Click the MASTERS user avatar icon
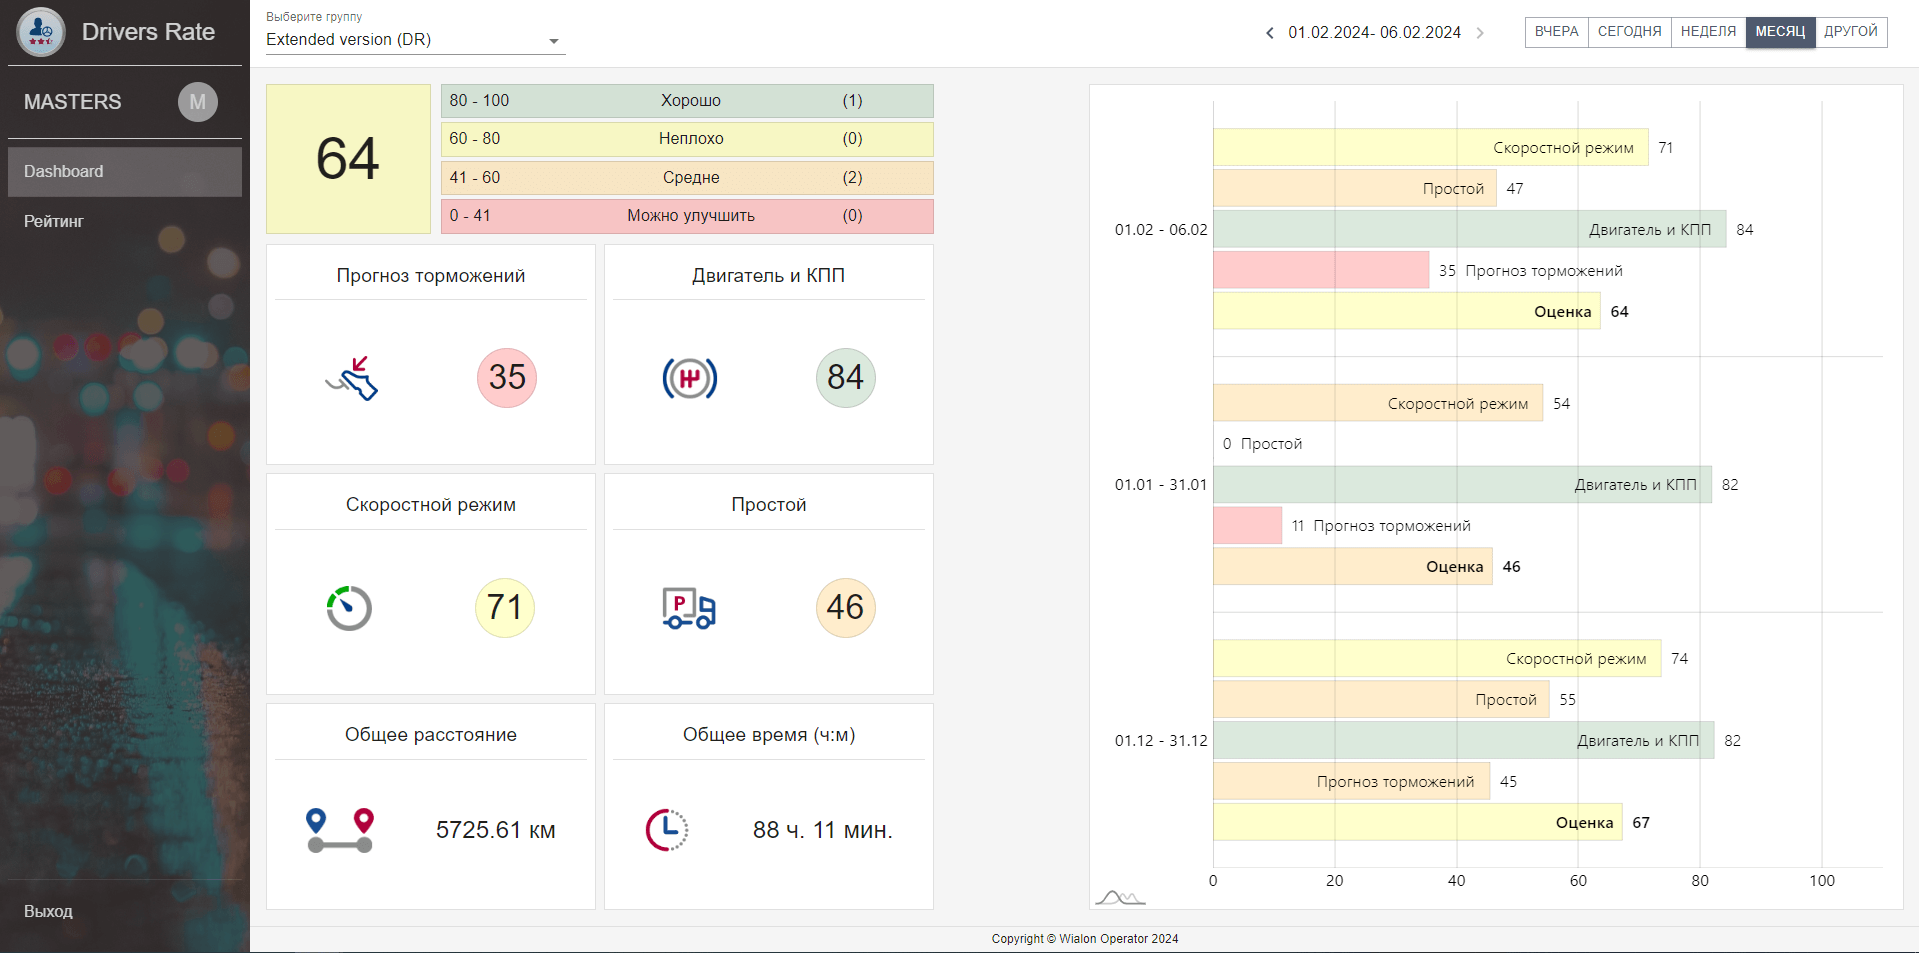The image size is (1919, 953). (x=197, y=102)
